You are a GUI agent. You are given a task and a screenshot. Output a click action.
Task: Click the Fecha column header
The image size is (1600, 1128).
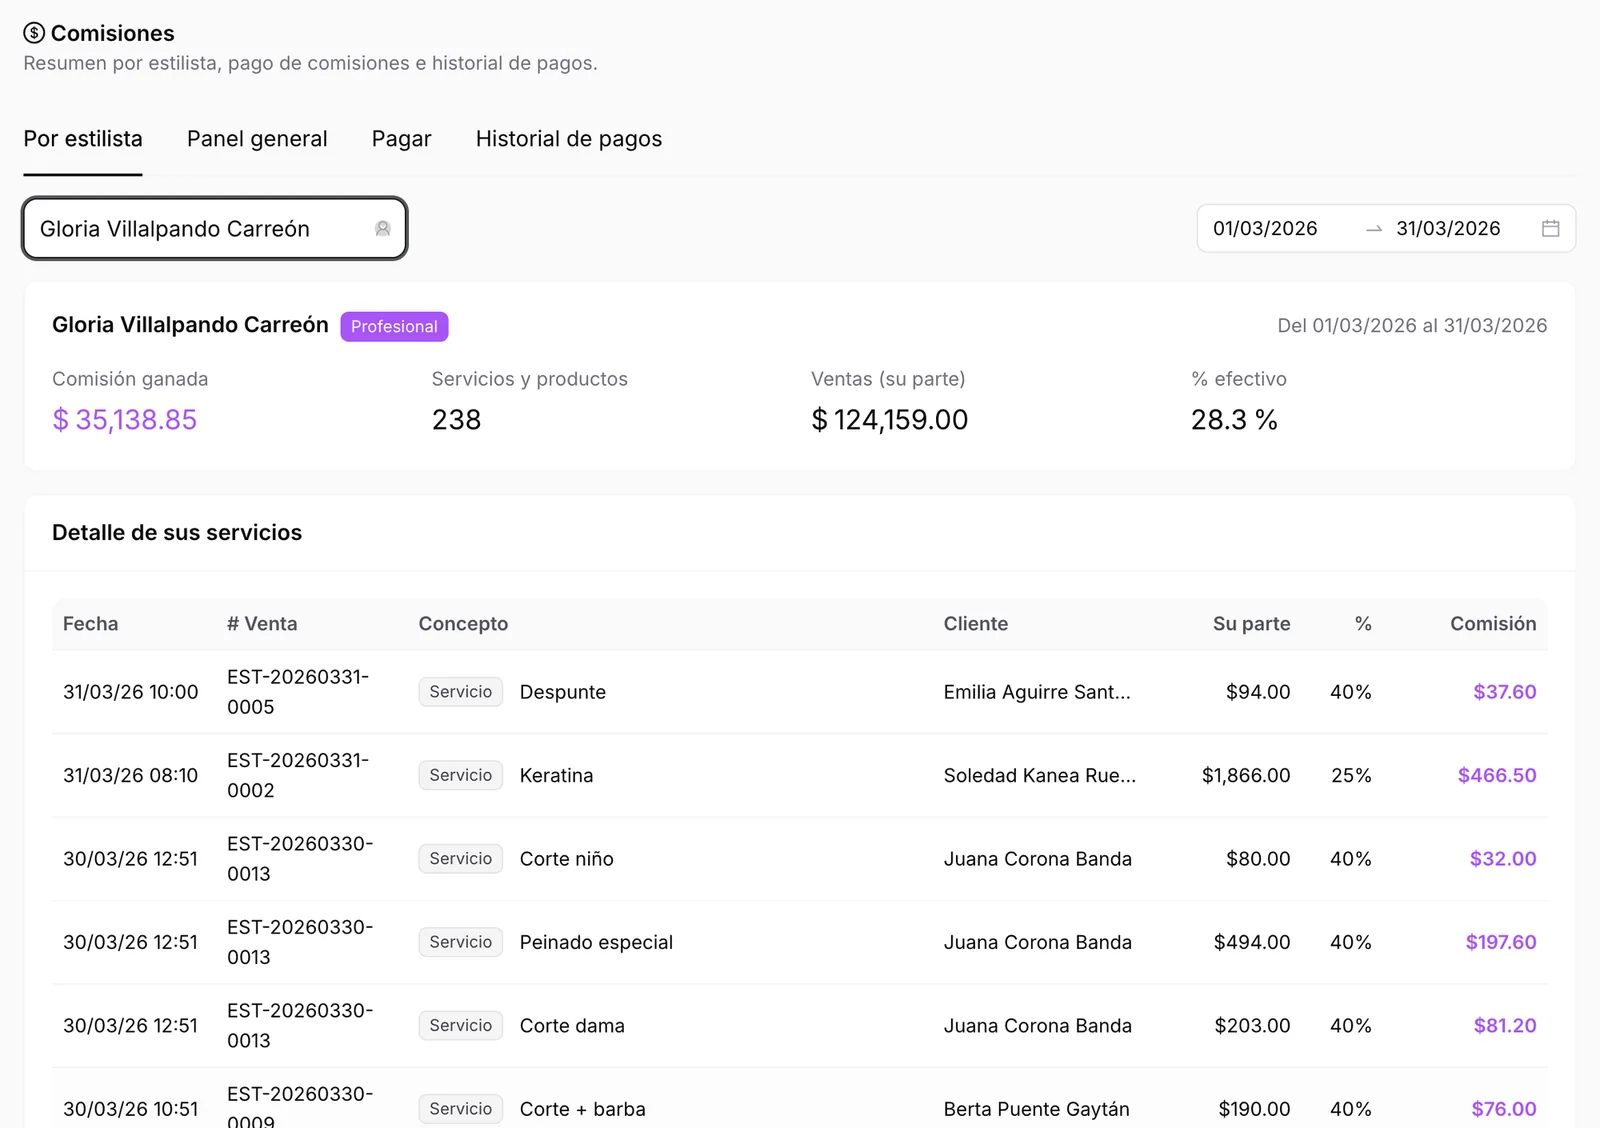[90, 624]
